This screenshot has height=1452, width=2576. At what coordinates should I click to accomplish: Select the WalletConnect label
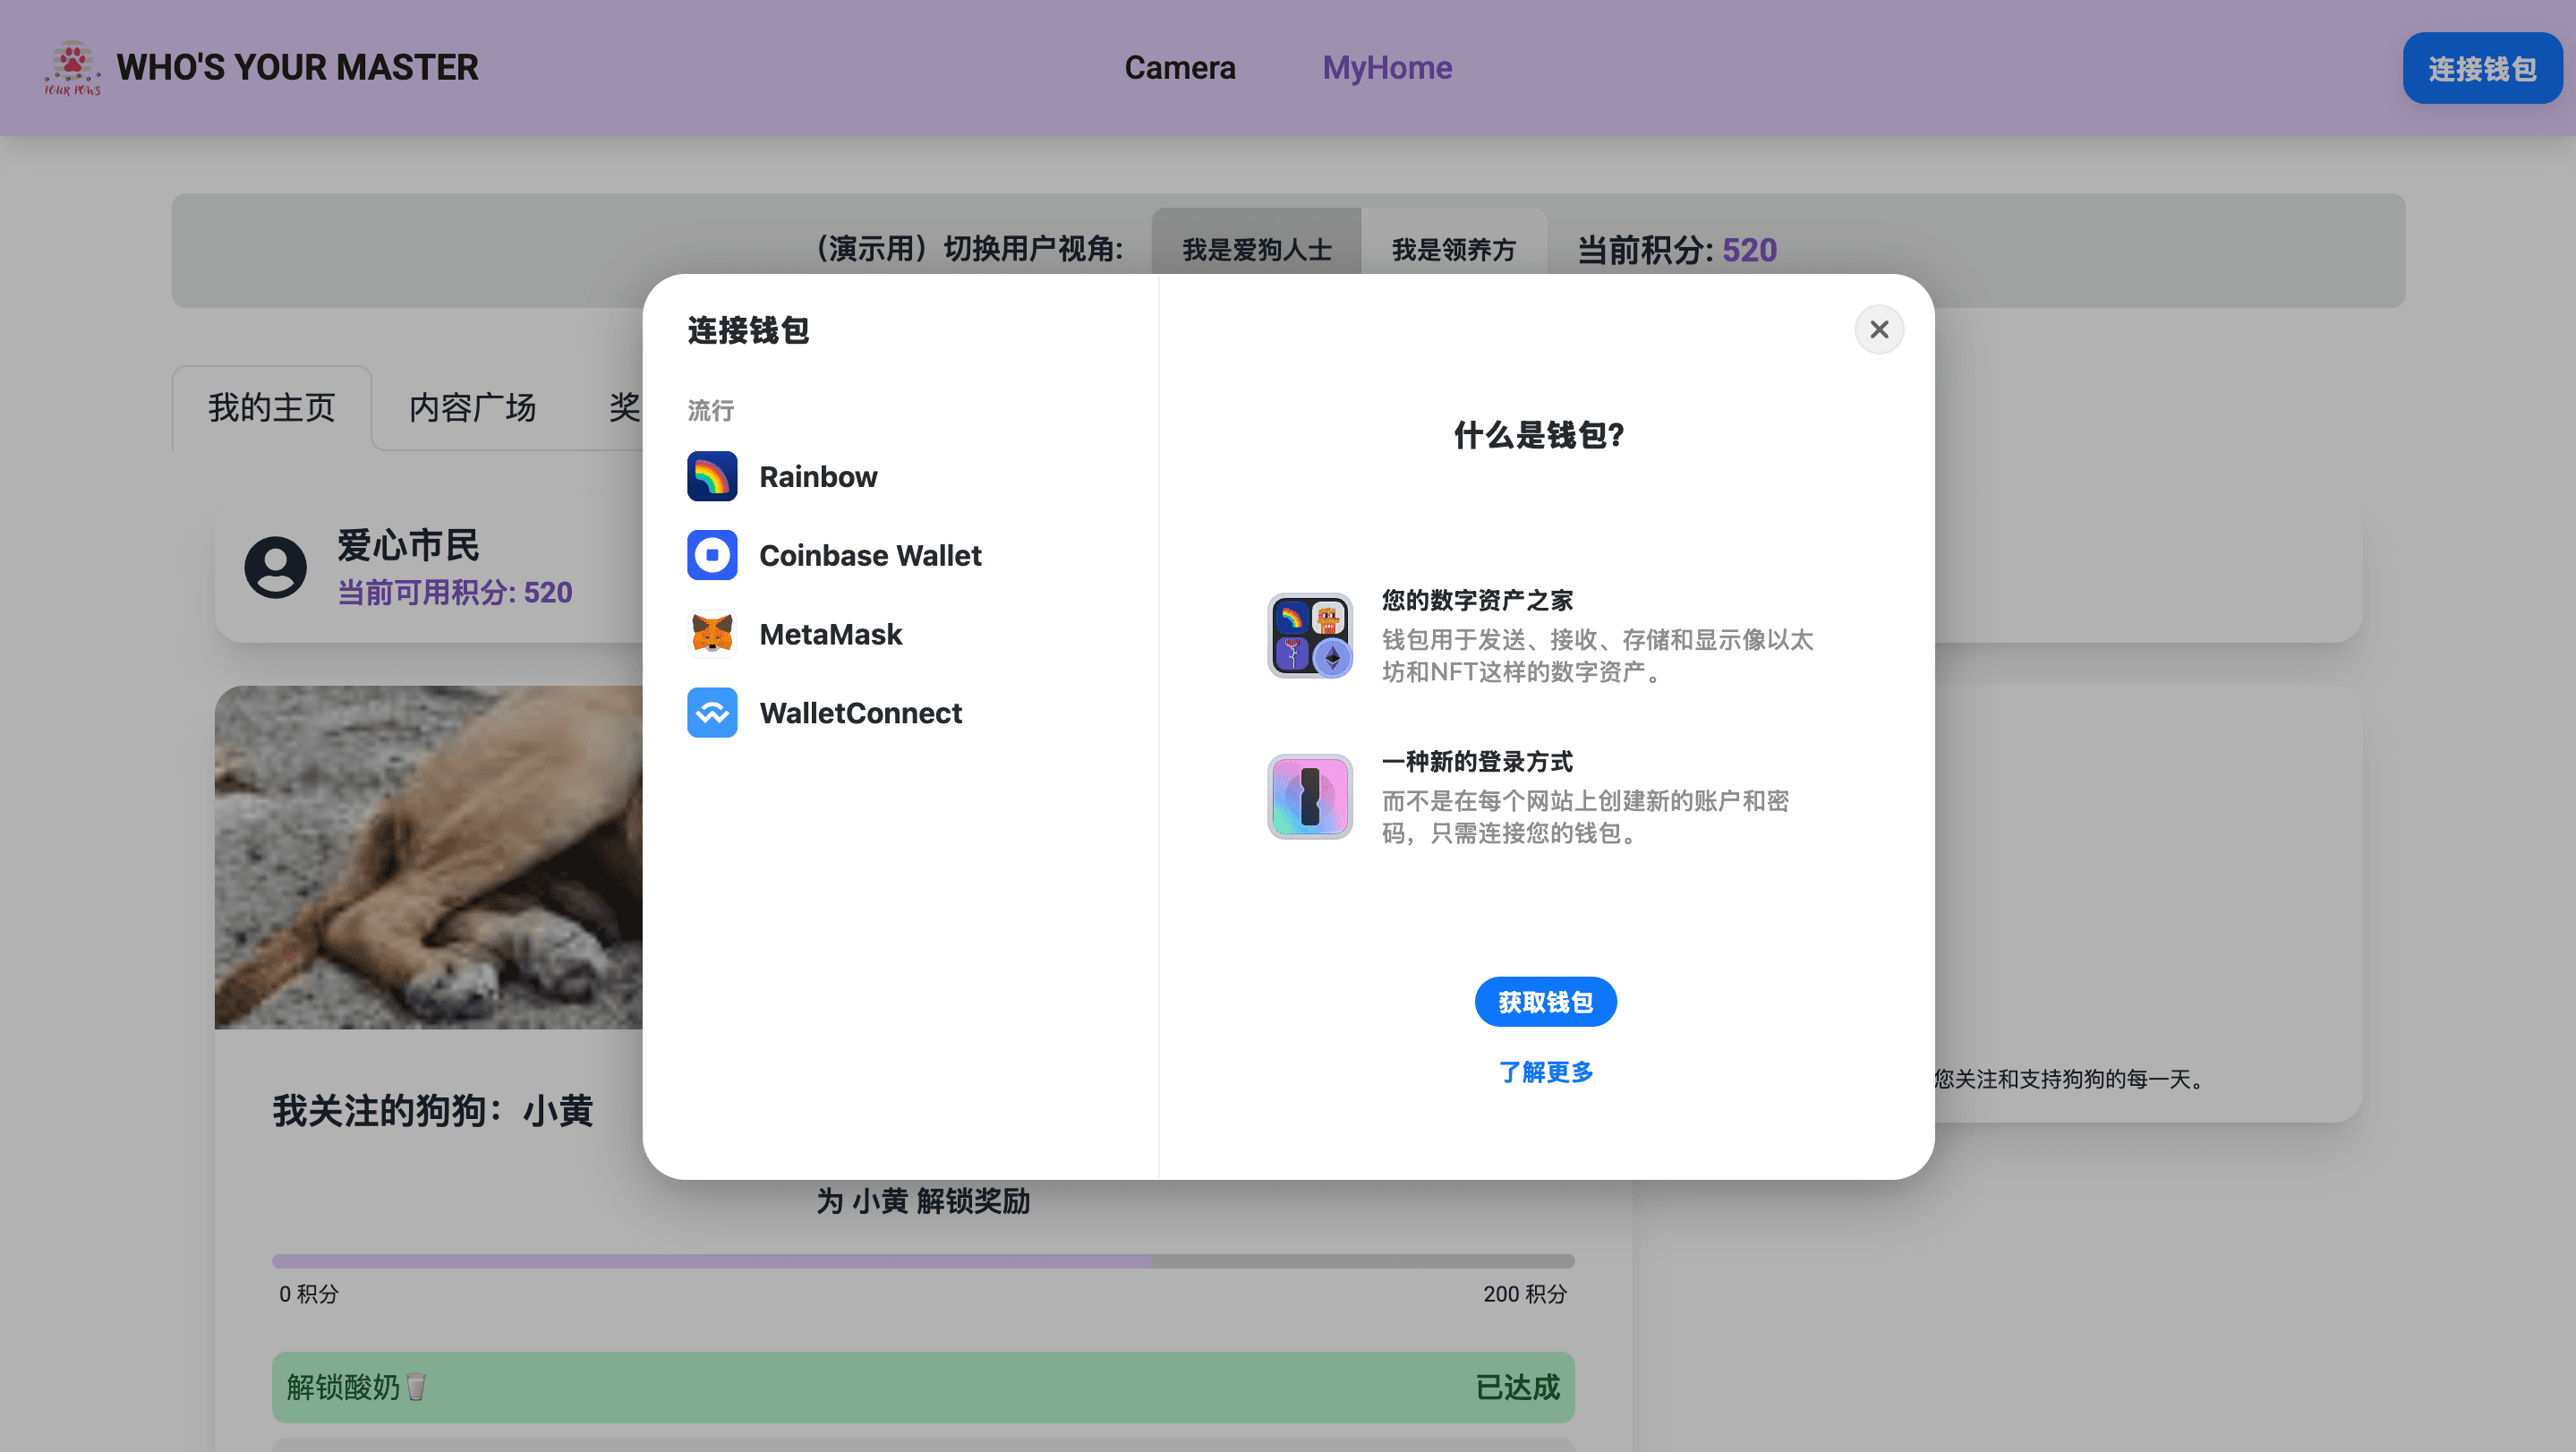(860, 713)
